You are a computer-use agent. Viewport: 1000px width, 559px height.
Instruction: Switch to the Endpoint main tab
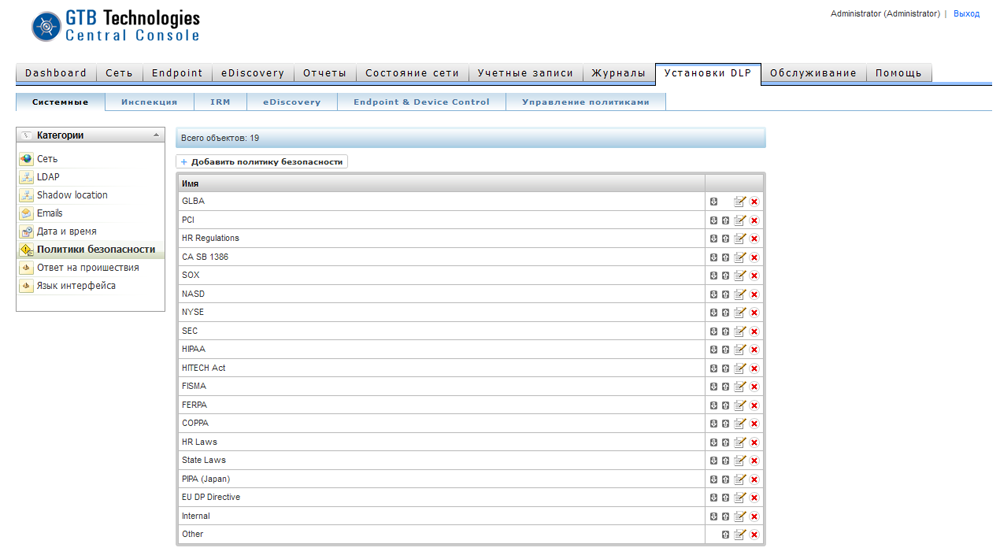(177, 73)
